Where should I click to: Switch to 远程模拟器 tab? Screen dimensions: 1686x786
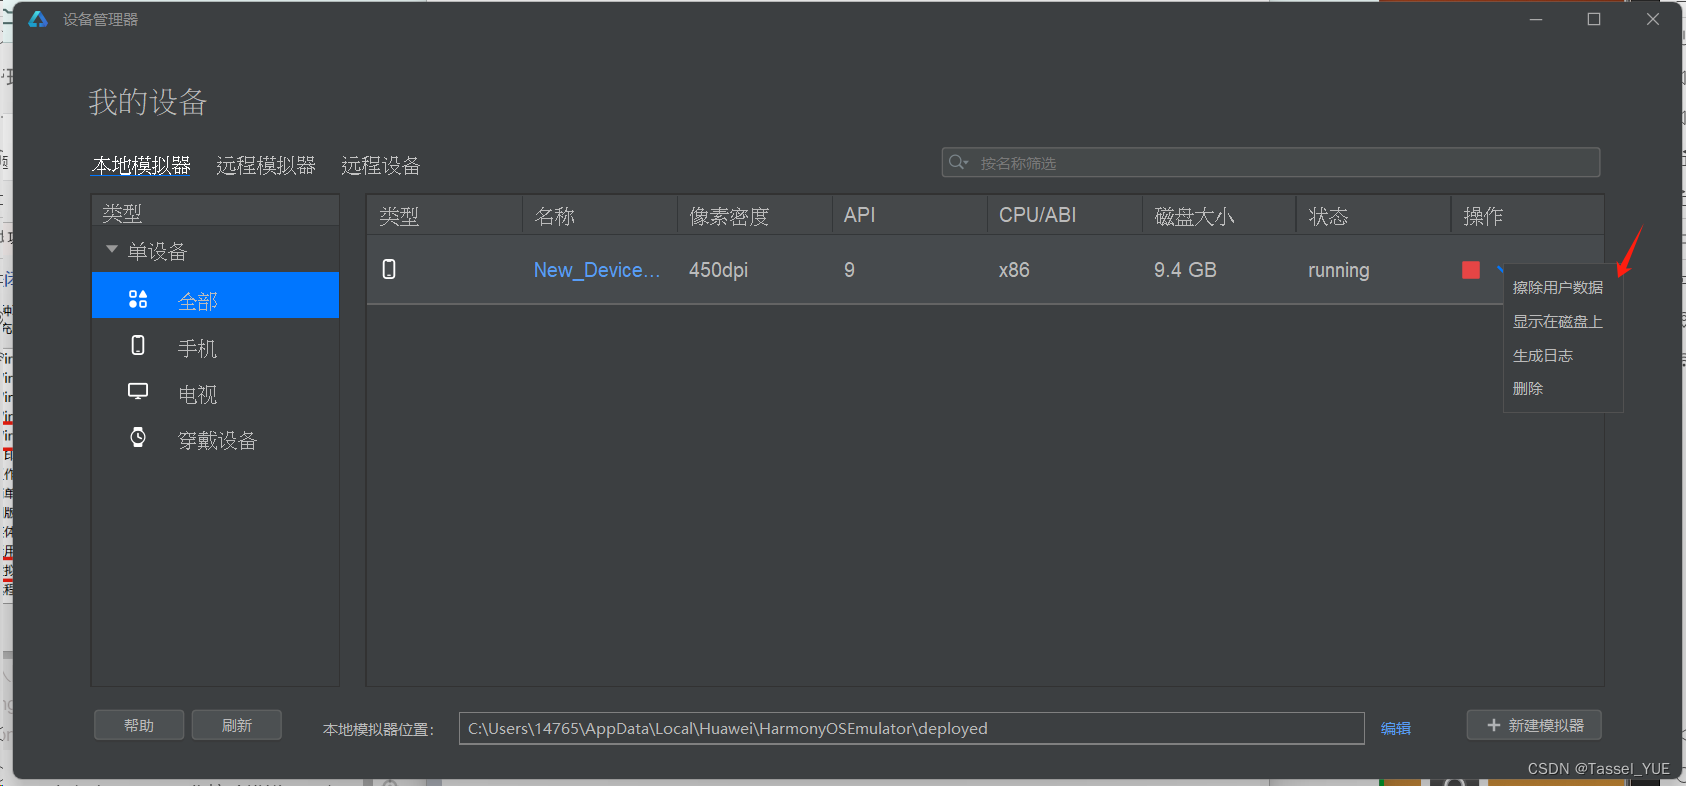coord(266,165)
